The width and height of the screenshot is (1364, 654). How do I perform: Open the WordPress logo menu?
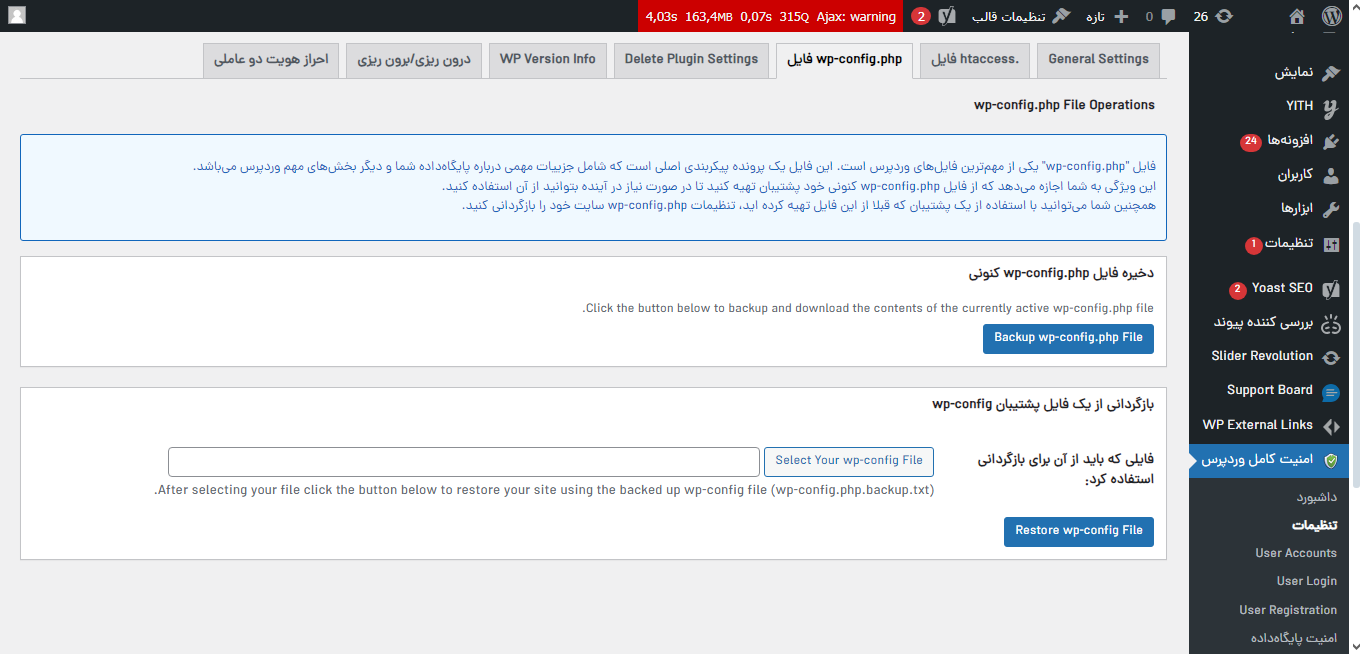[1331, 16]
